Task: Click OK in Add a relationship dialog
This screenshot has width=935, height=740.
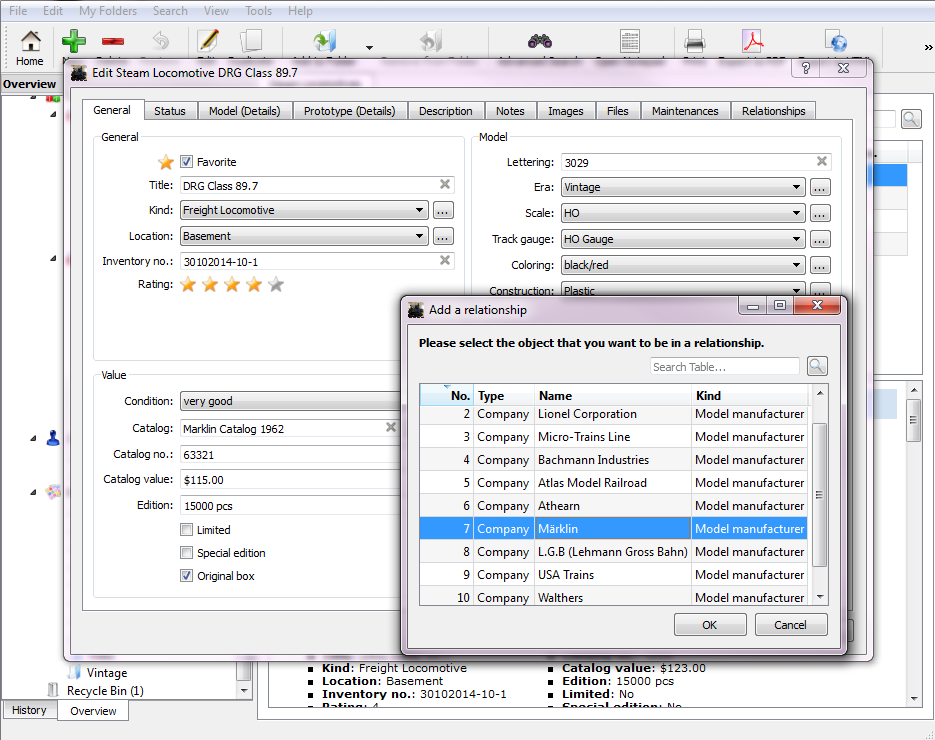Action: 710,625
